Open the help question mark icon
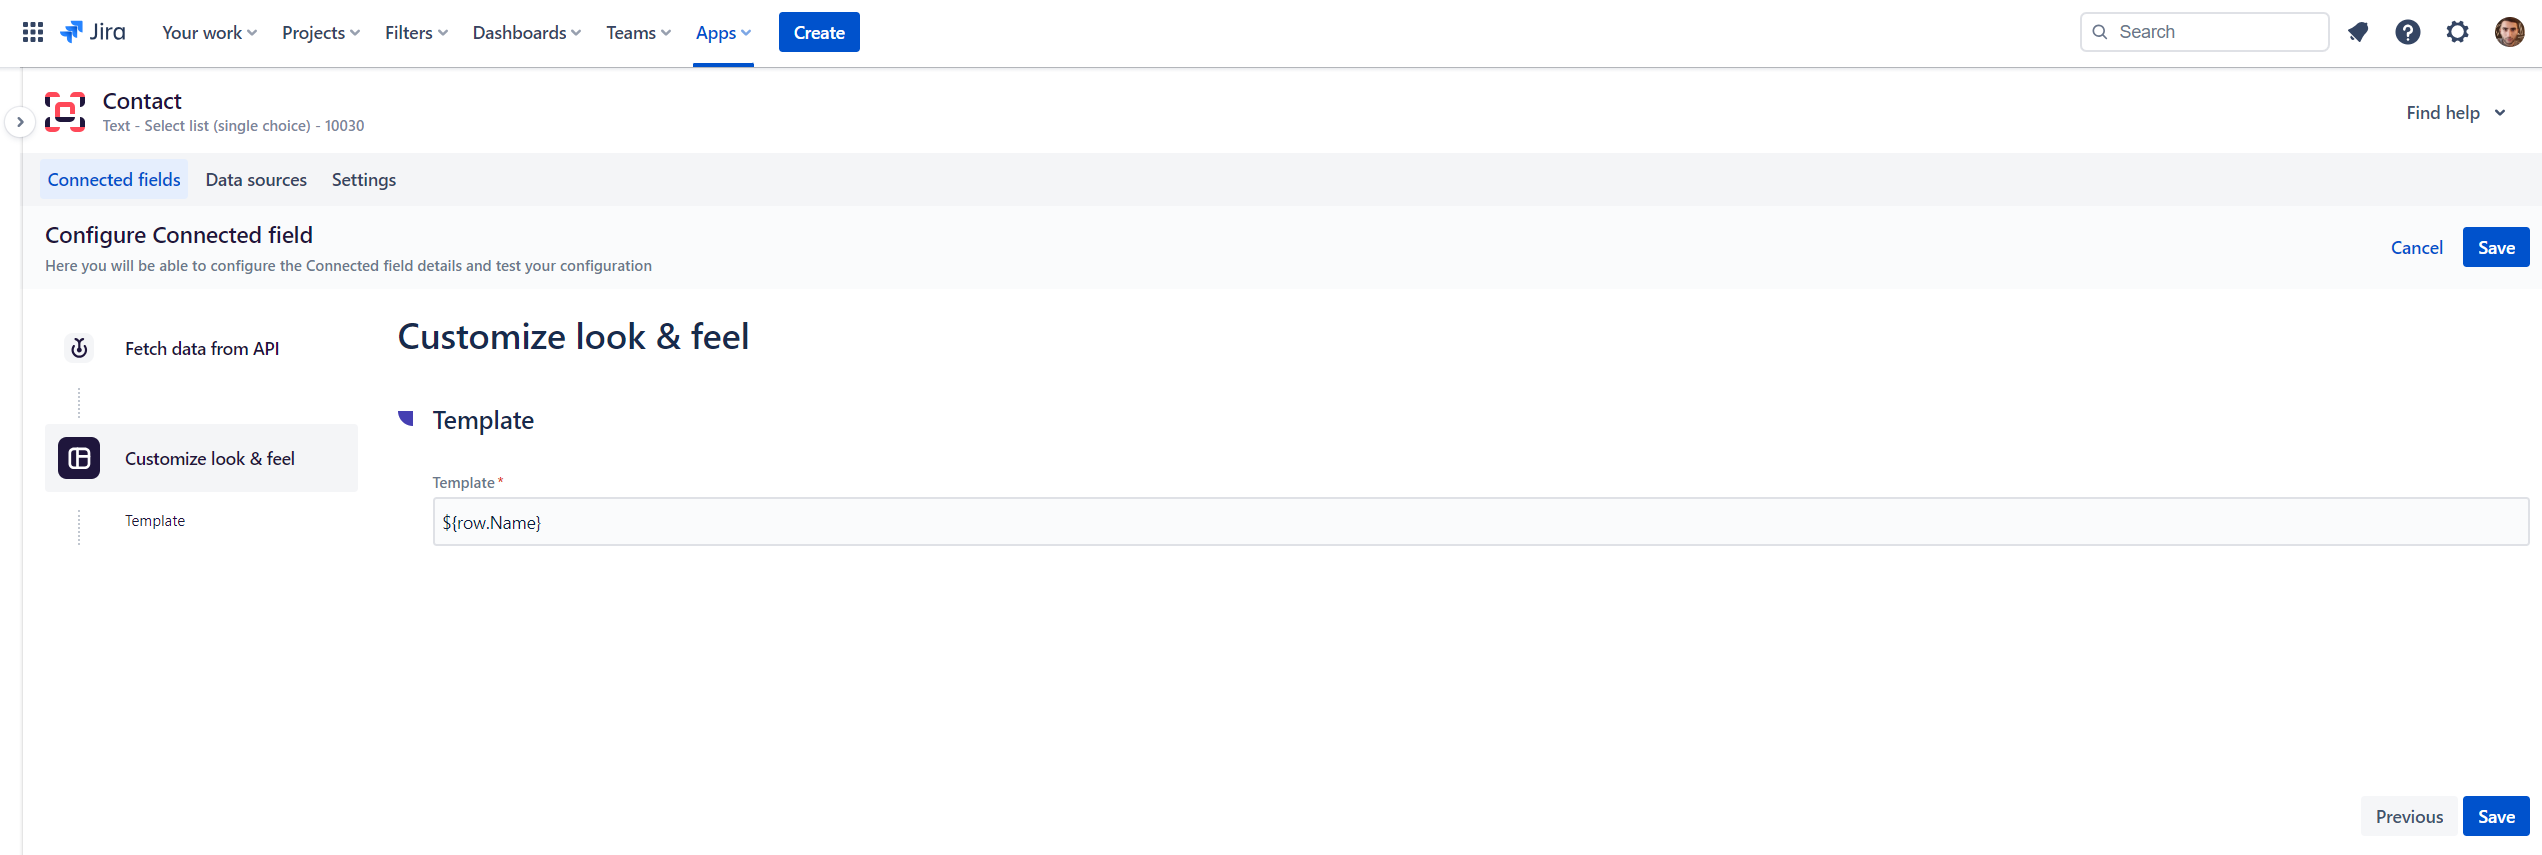 [2407, 32]
